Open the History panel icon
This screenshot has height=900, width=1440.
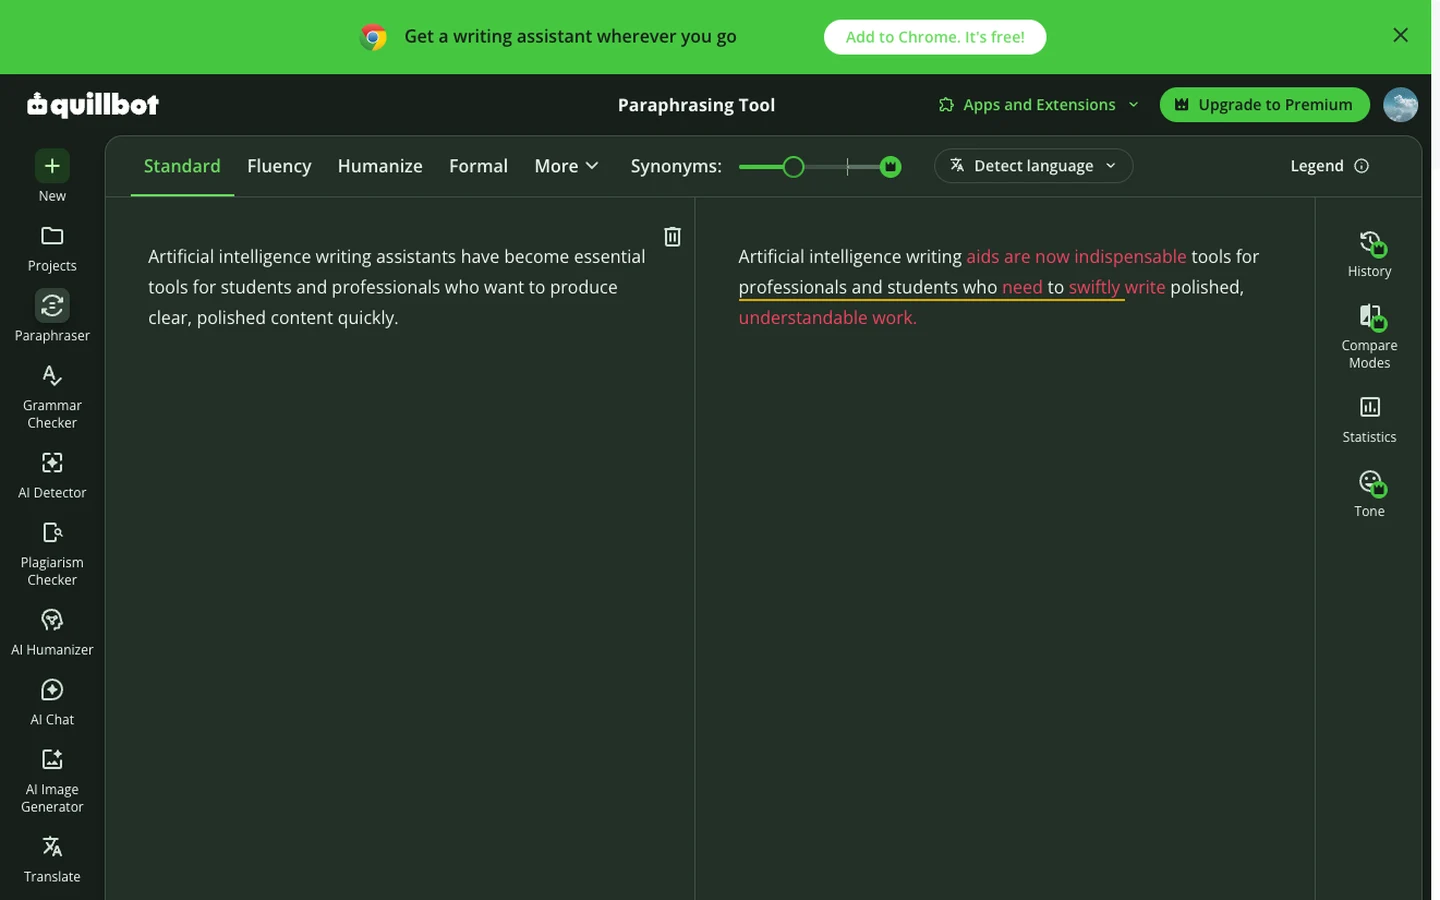1370,243
